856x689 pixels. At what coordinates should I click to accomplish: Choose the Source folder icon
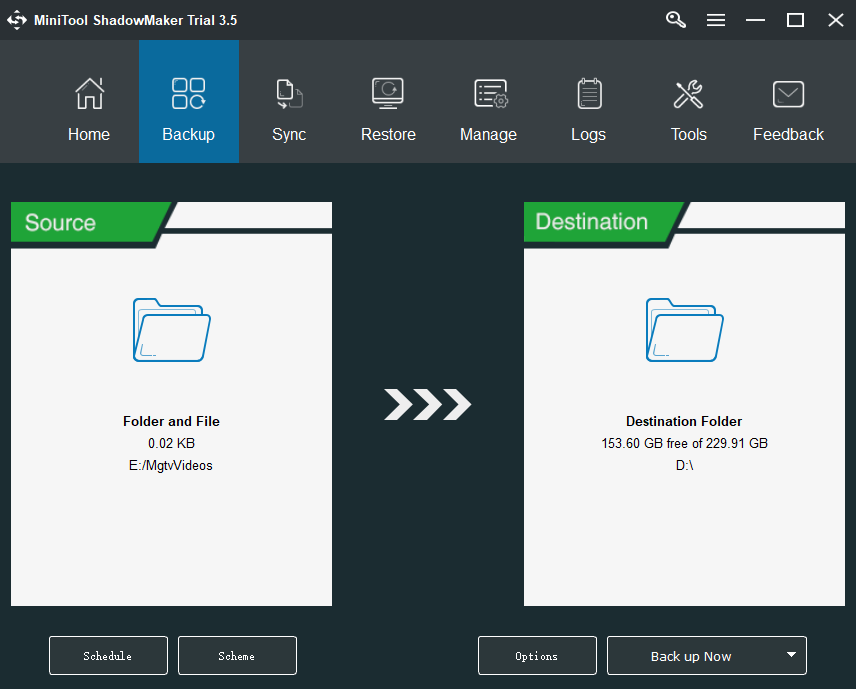point(172,330)
